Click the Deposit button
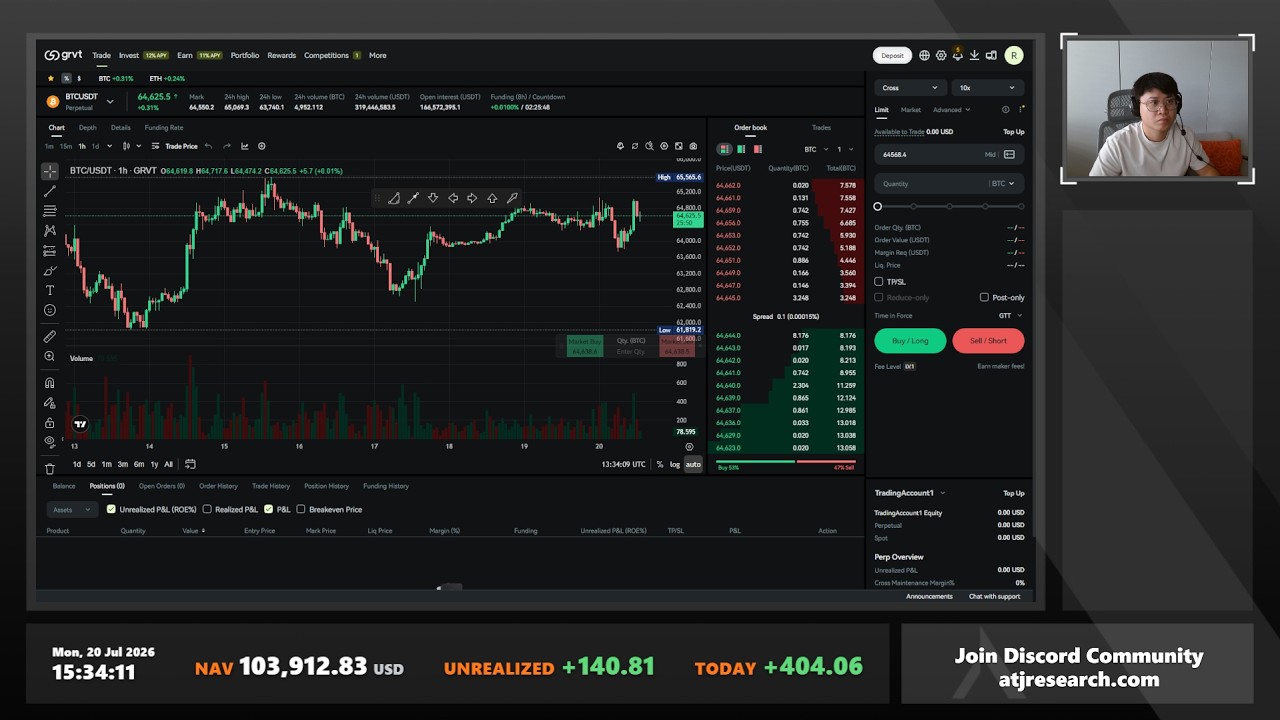 (x=892, y=56)
